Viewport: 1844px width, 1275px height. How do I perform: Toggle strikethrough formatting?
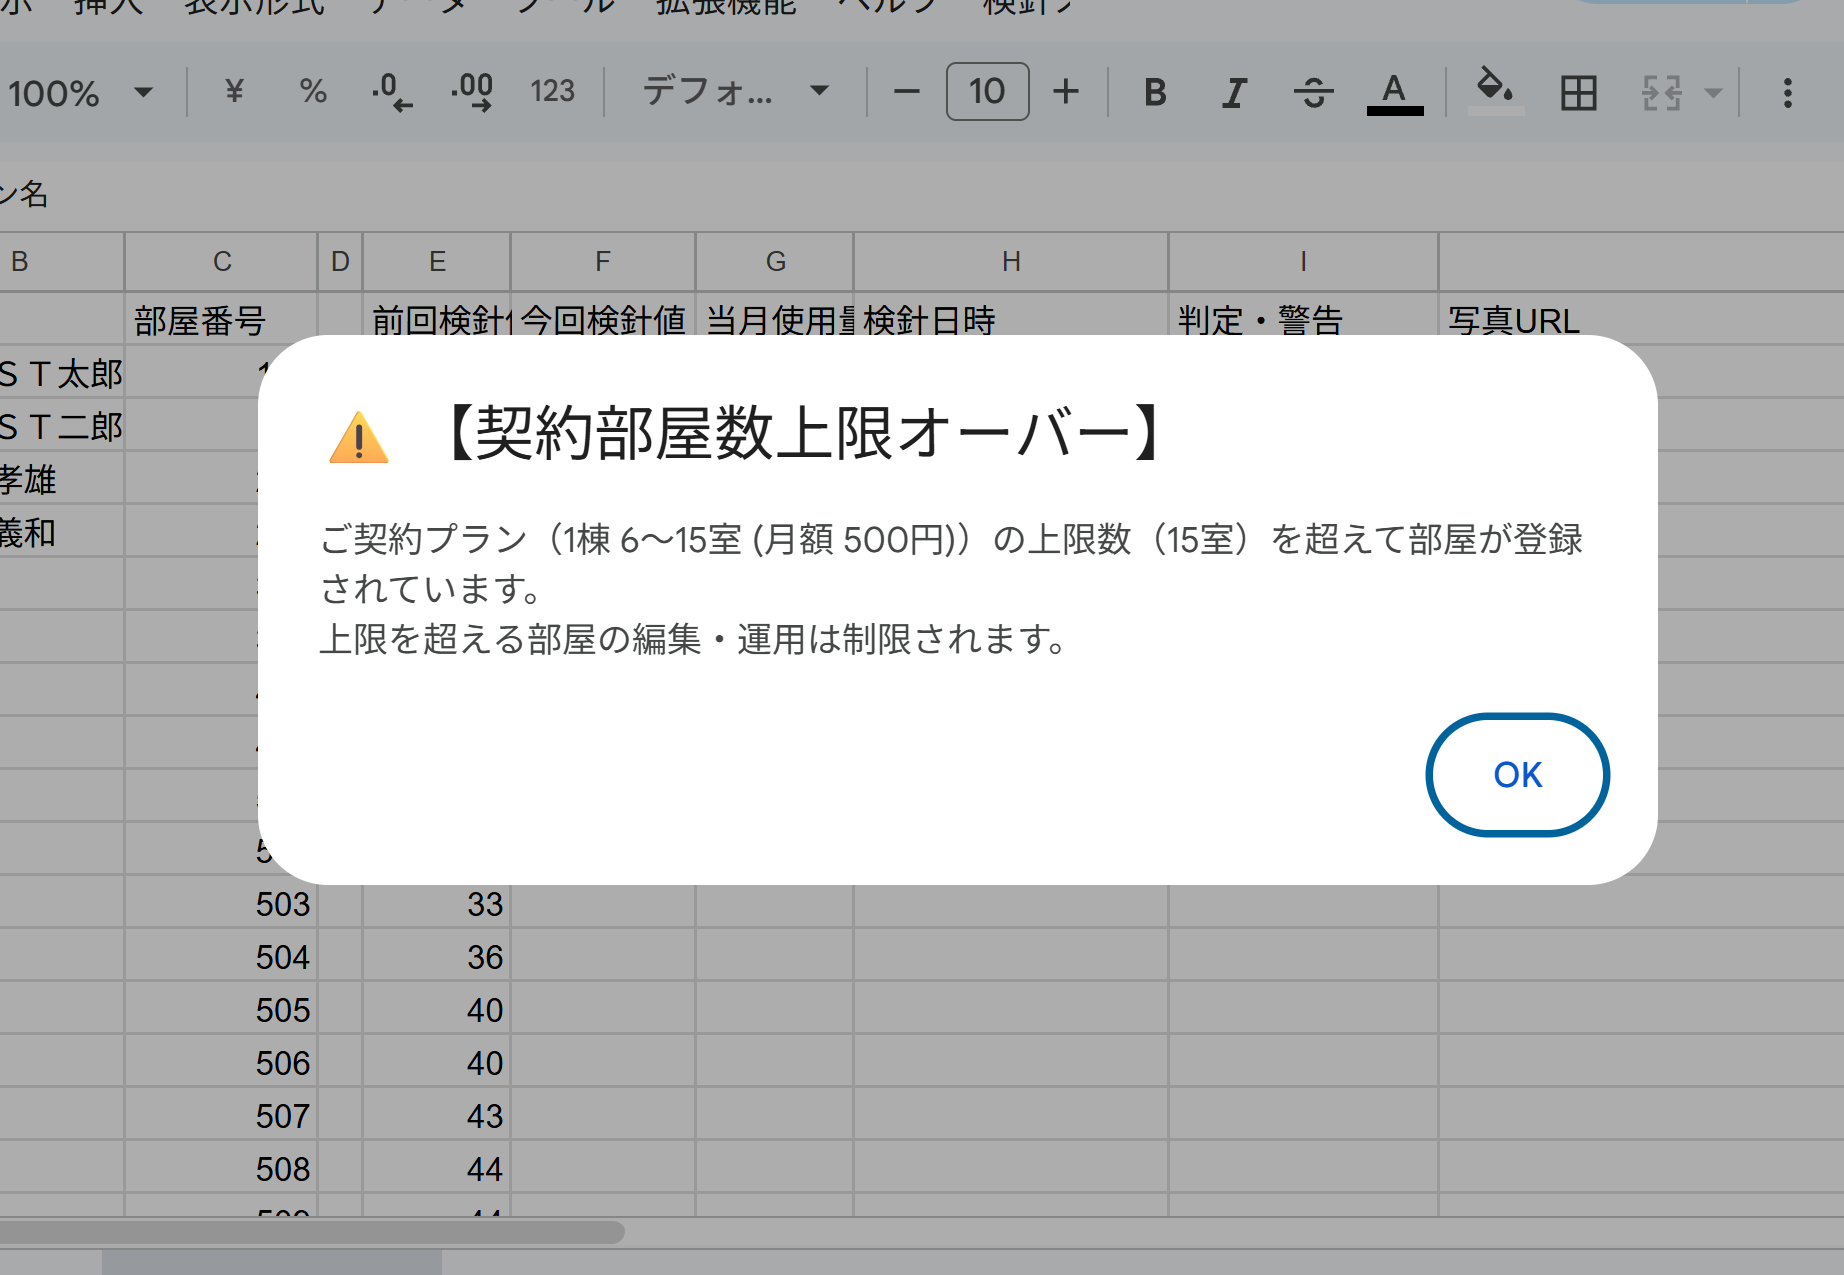[x=1313, y=92]
